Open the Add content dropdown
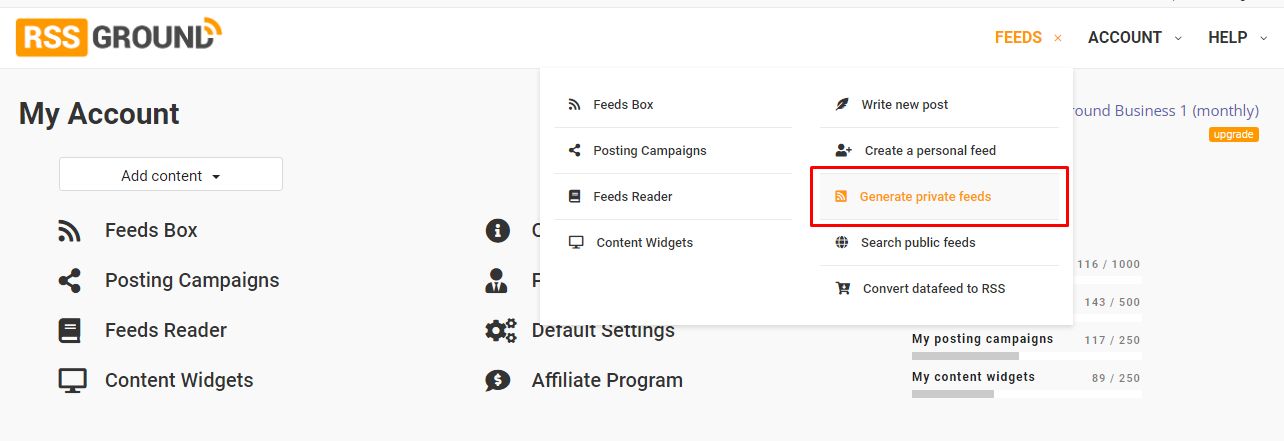Viewport: 1284px width, 441px height. [171, 175]
